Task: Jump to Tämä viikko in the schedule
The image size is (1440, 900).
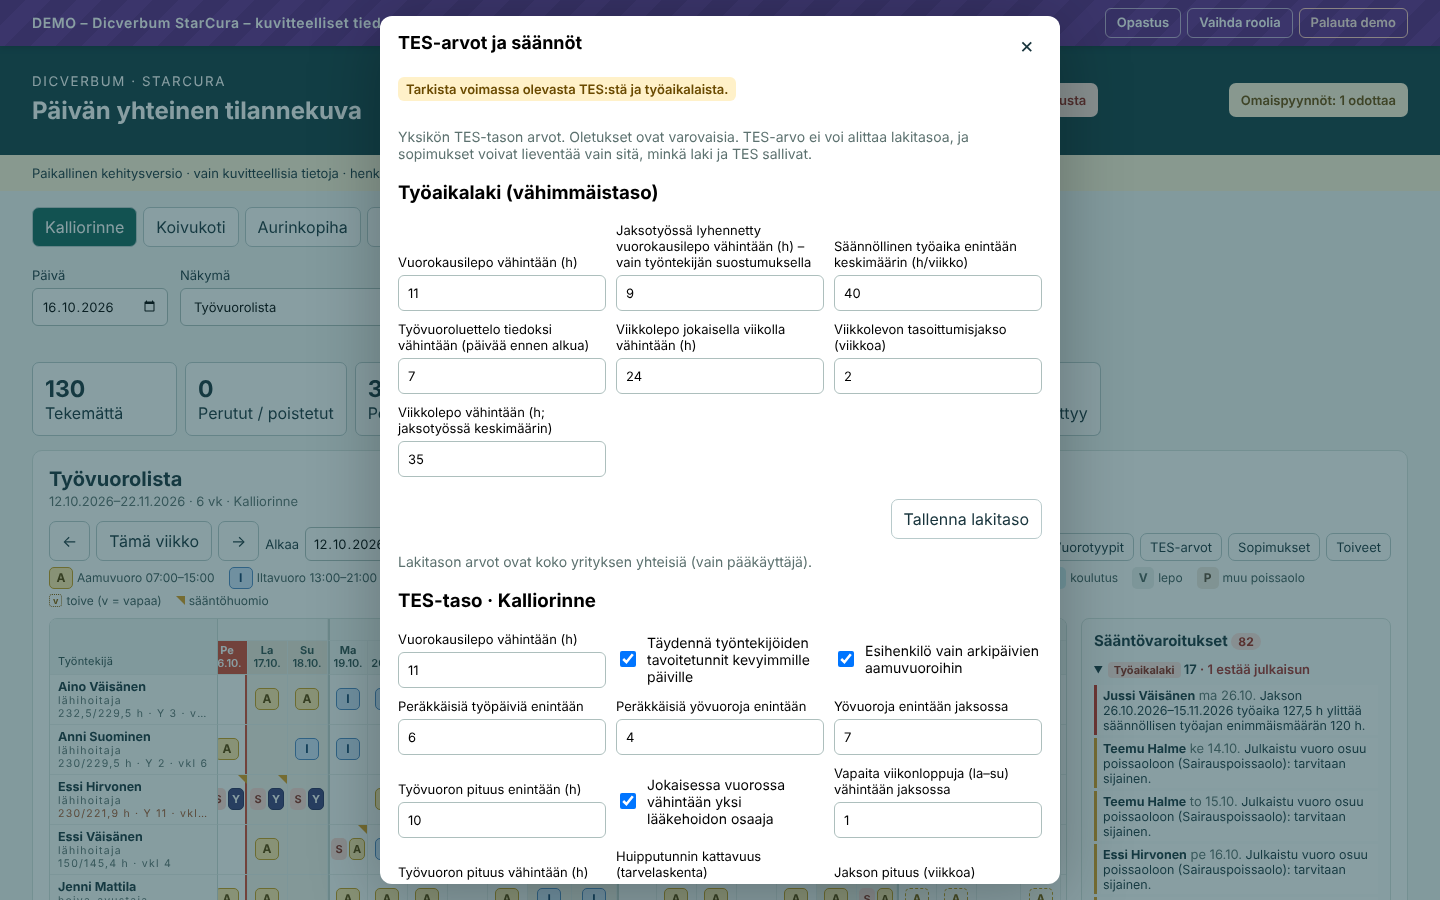Action: click(154, 542)
